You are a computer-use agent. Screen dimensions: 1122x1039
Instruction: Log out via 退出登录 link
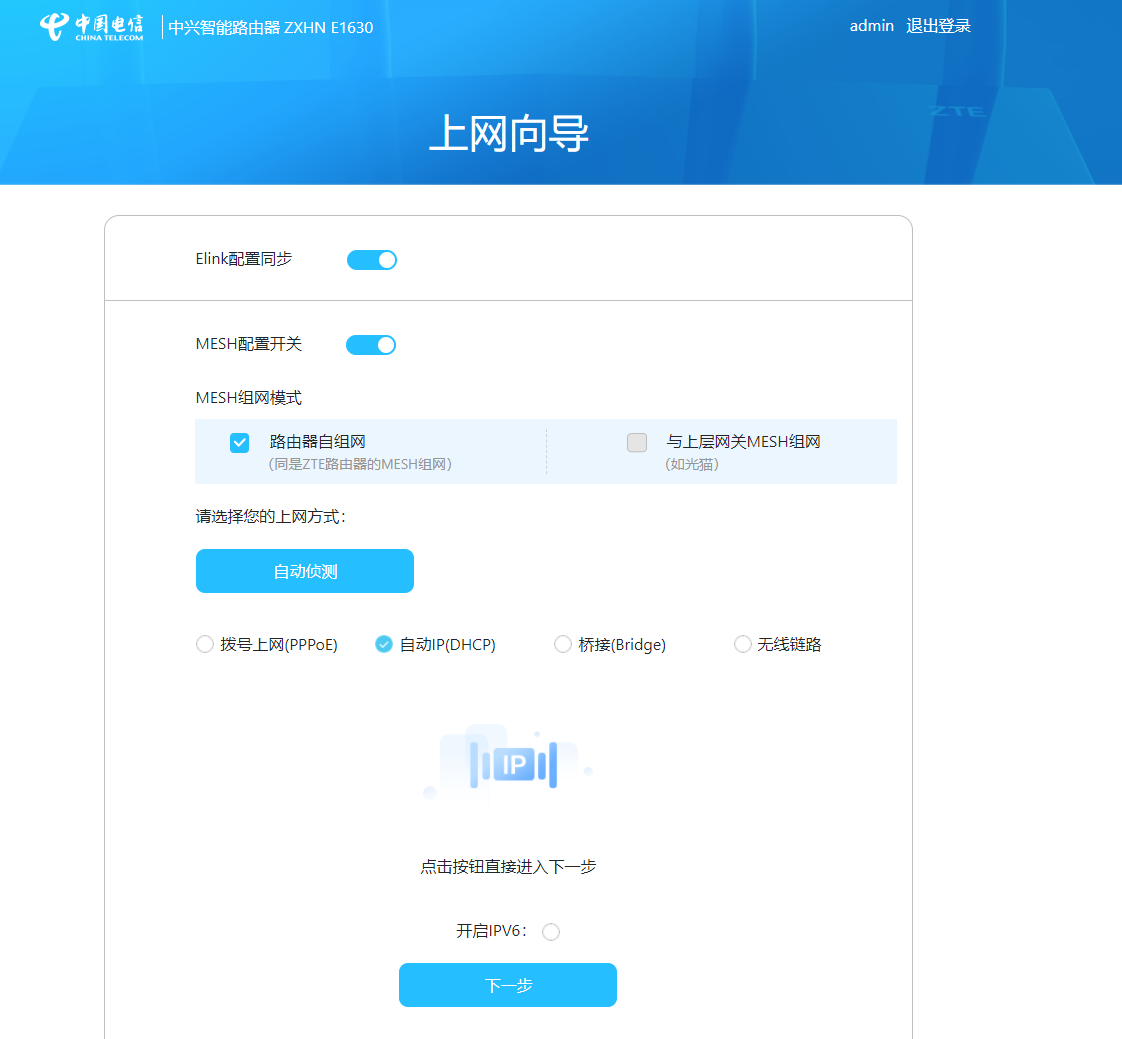(x=938, y=26)
